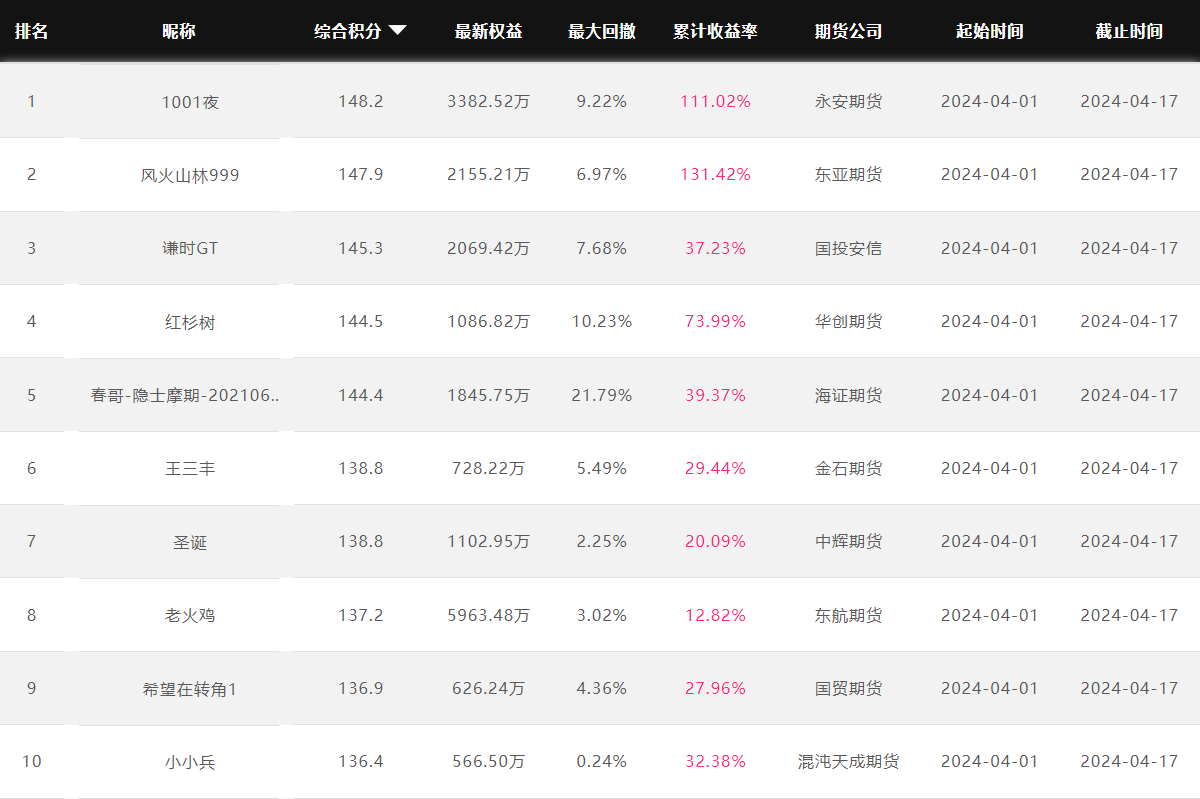The height and width of the screenshot is (799, 1200).
Task: Open trader 老火鸡 profile
Action: pyautogui.click(x=190, y=615)
